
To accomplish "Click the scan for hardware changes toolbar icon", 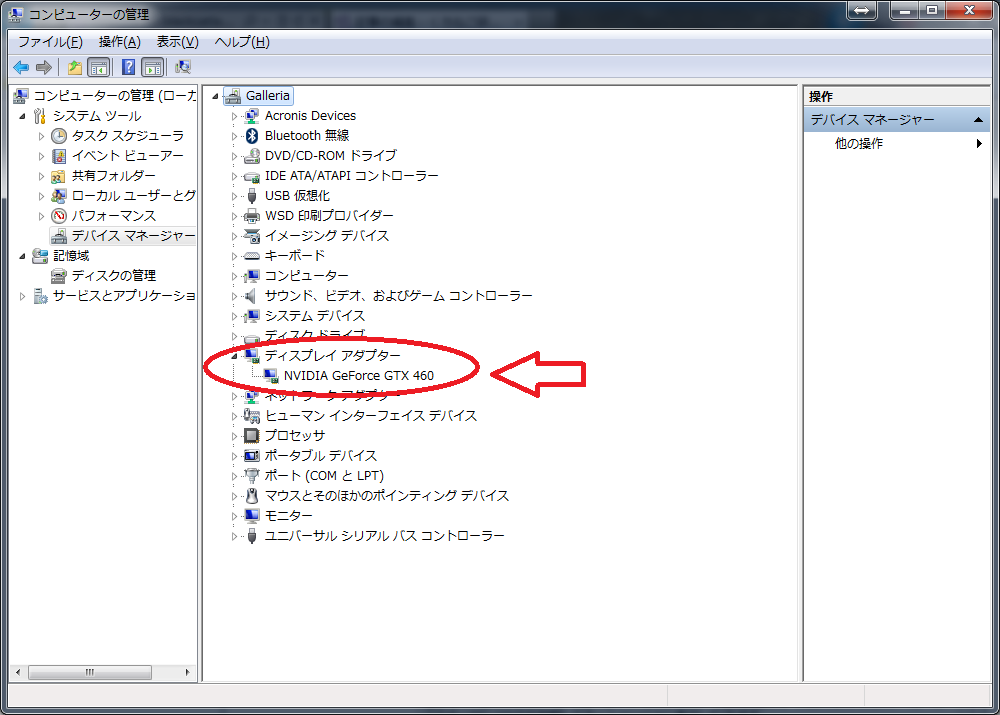I will [183, 67].
